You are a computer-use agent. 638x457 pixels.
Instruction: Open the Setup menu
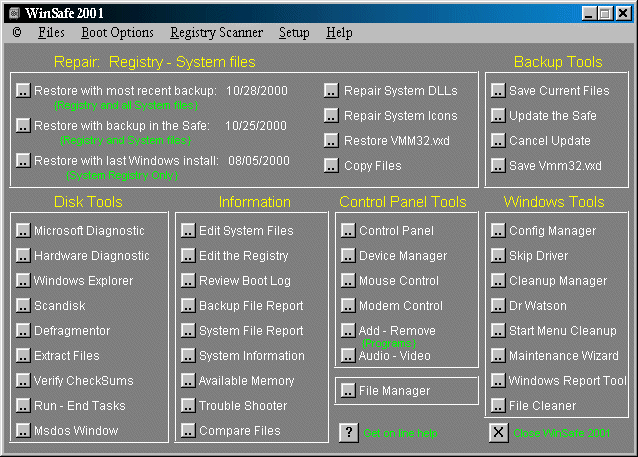coord(294,33)
